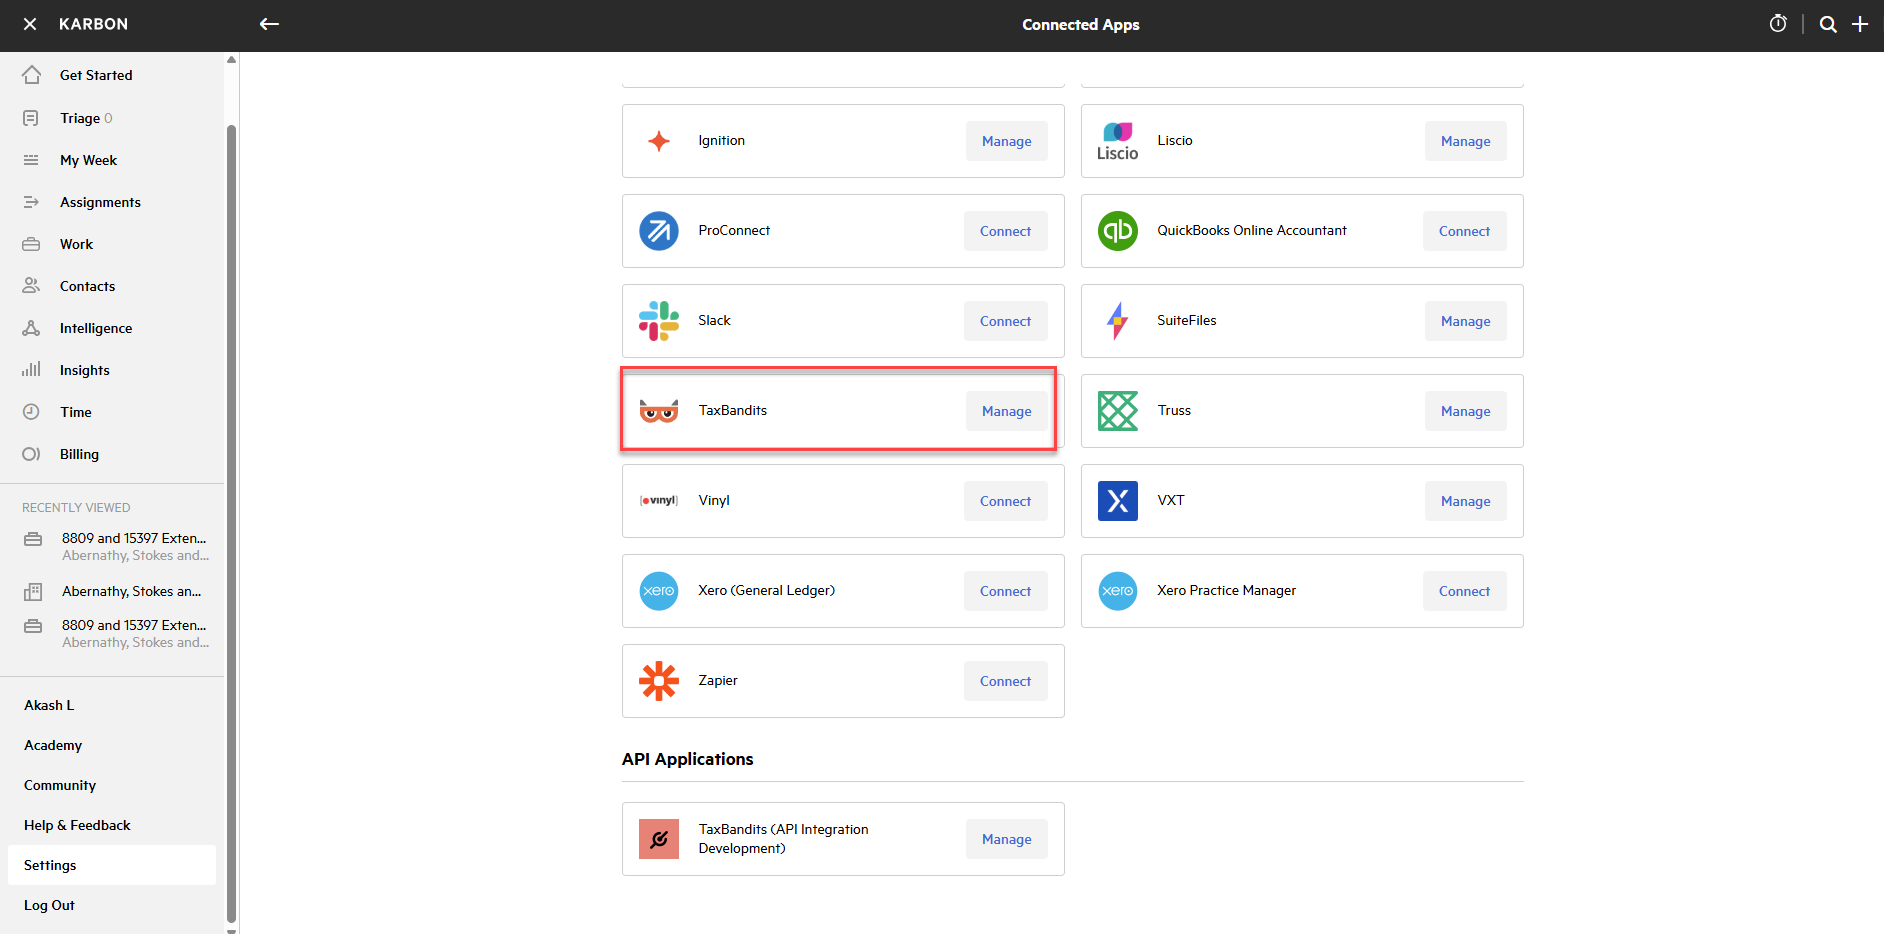Open Get Started in sidebar
This screenshot has width=1884, height=934.
pos(96,75)
